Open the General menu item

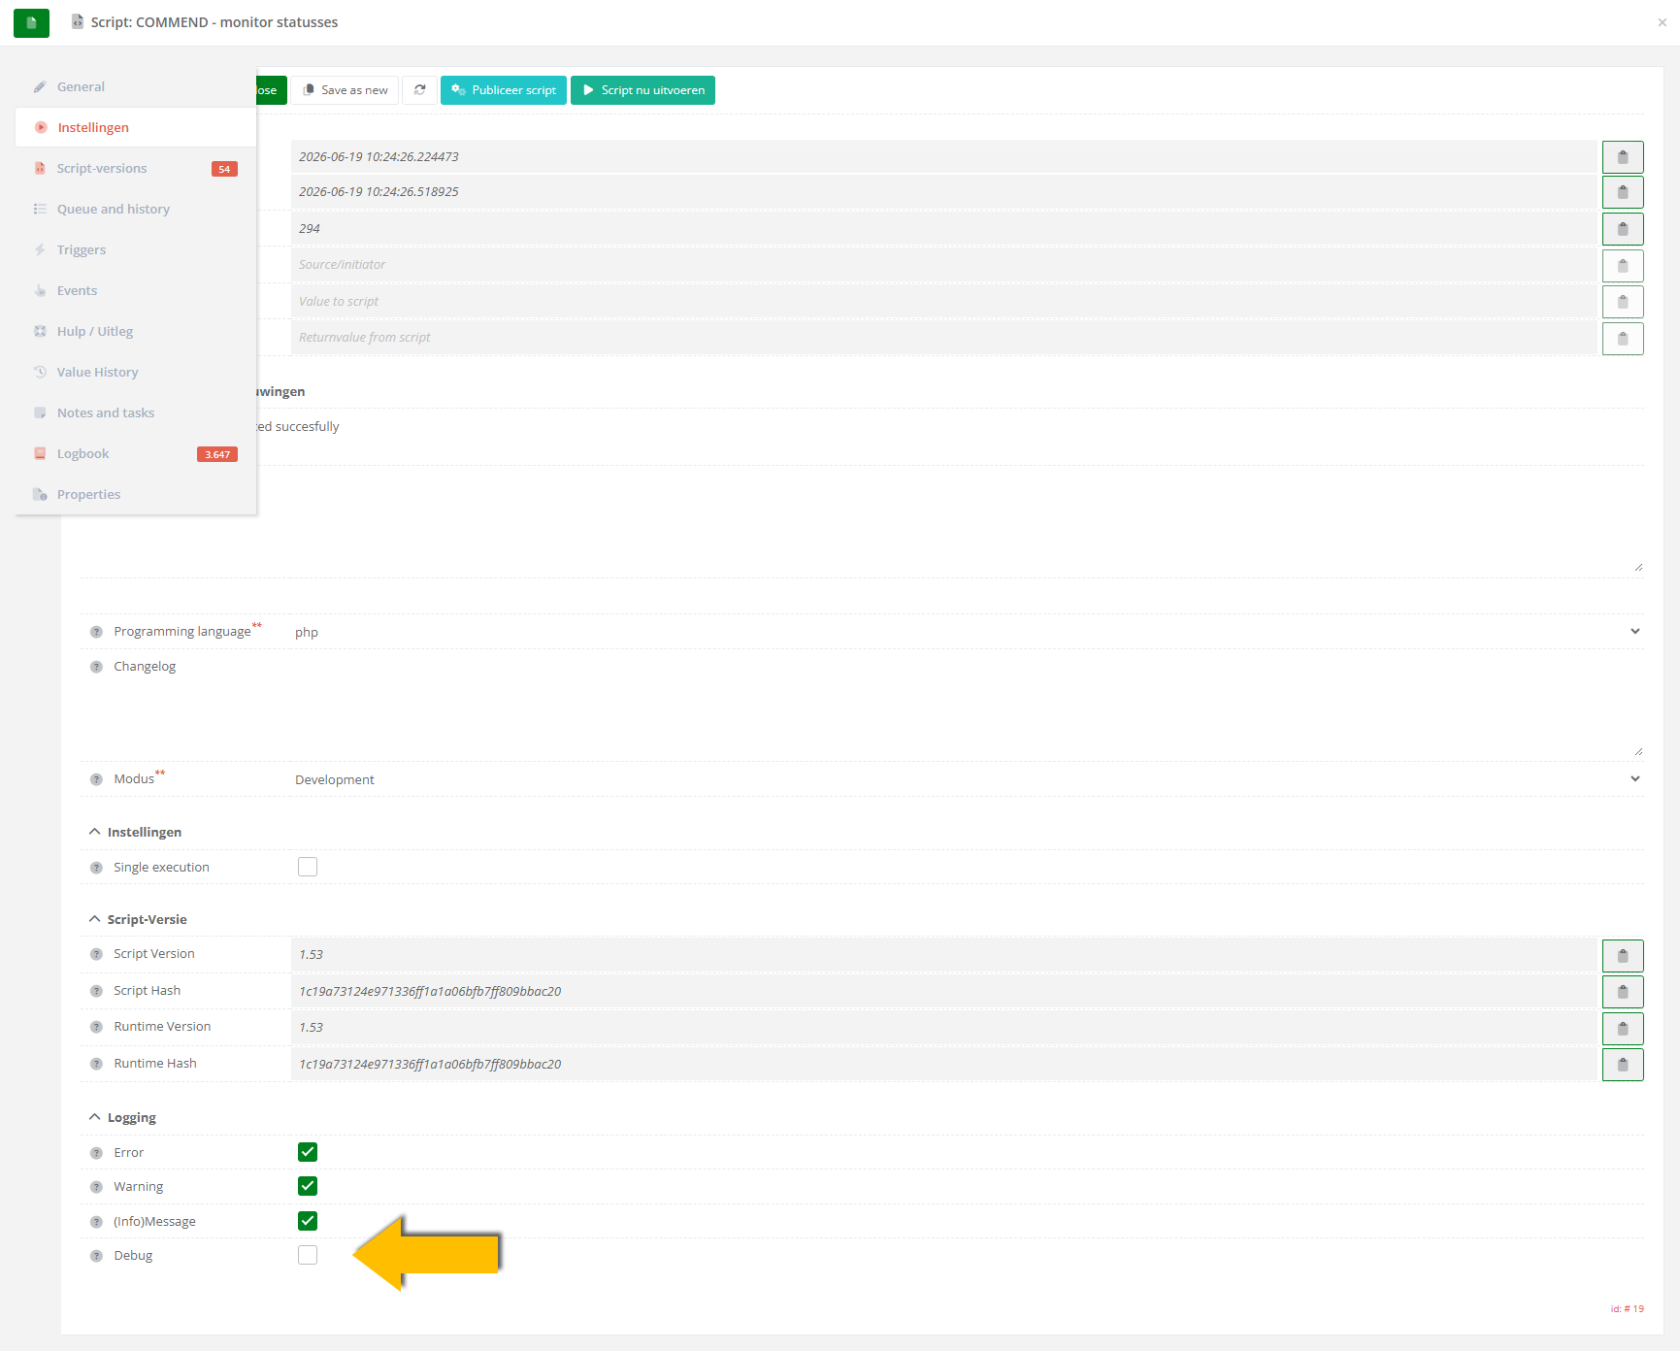pyautogui.click(x=136, y=87)
